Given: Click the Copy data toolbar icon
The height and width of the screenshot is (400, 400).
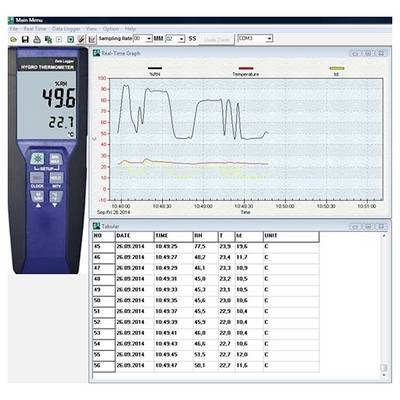Looking at the screenshot, I should coord(48,39).
